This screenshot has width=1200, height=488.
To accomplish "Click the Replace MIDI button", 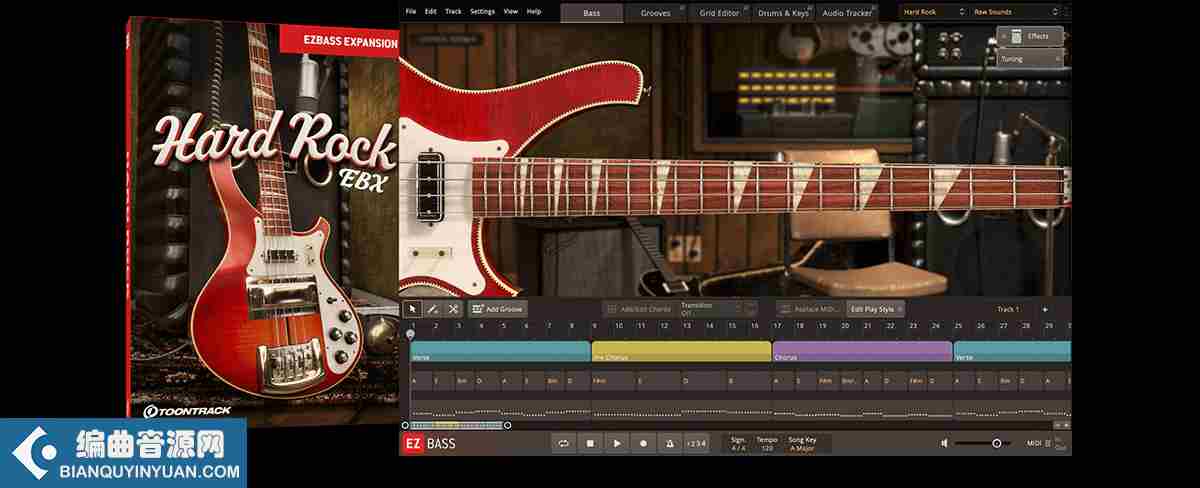I will (811, 309).
